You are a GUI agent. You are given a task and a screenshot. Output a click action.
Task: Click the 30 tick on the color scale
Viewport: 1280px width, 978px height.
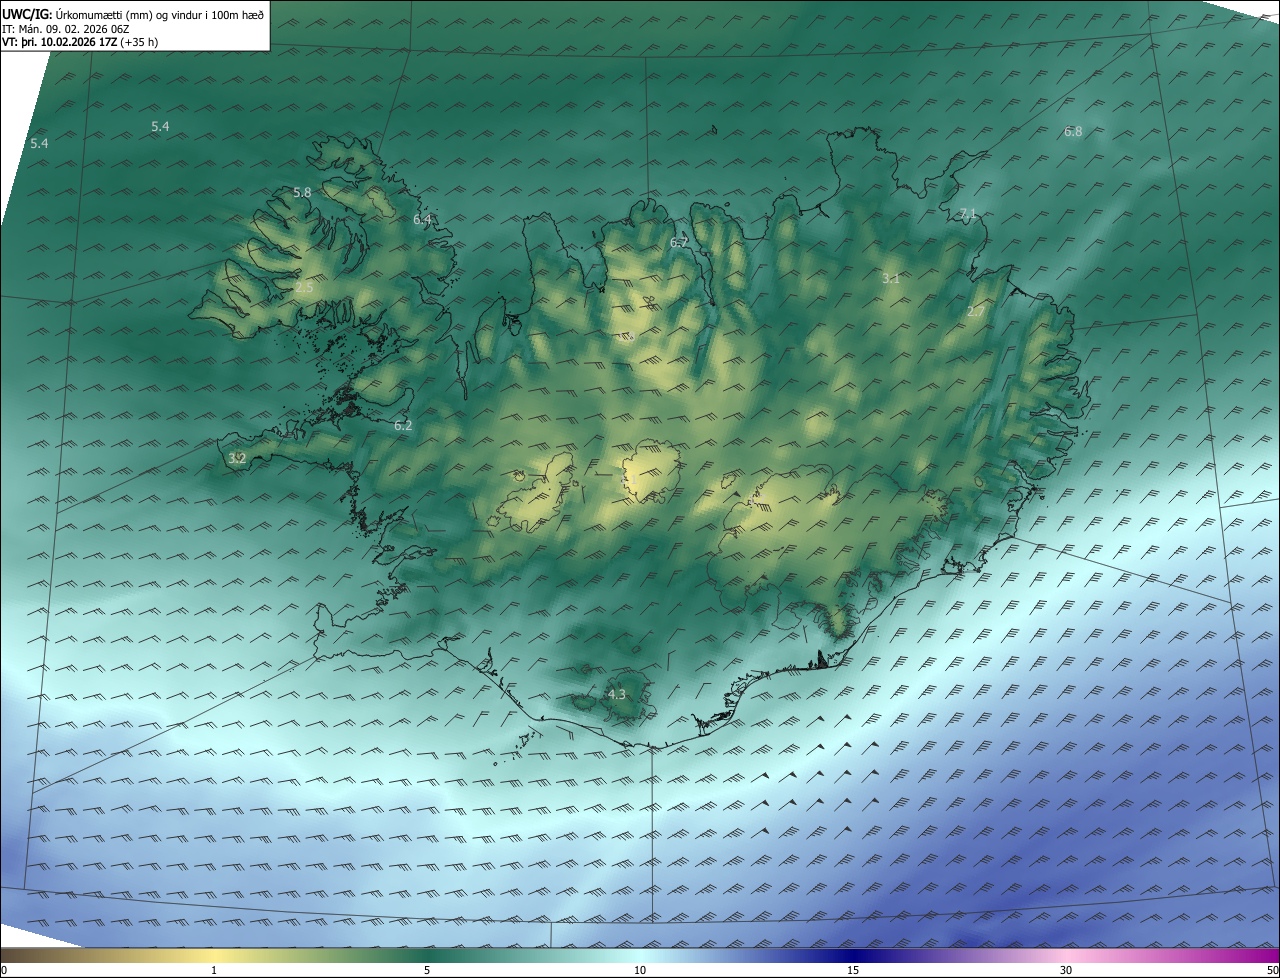1066,970
